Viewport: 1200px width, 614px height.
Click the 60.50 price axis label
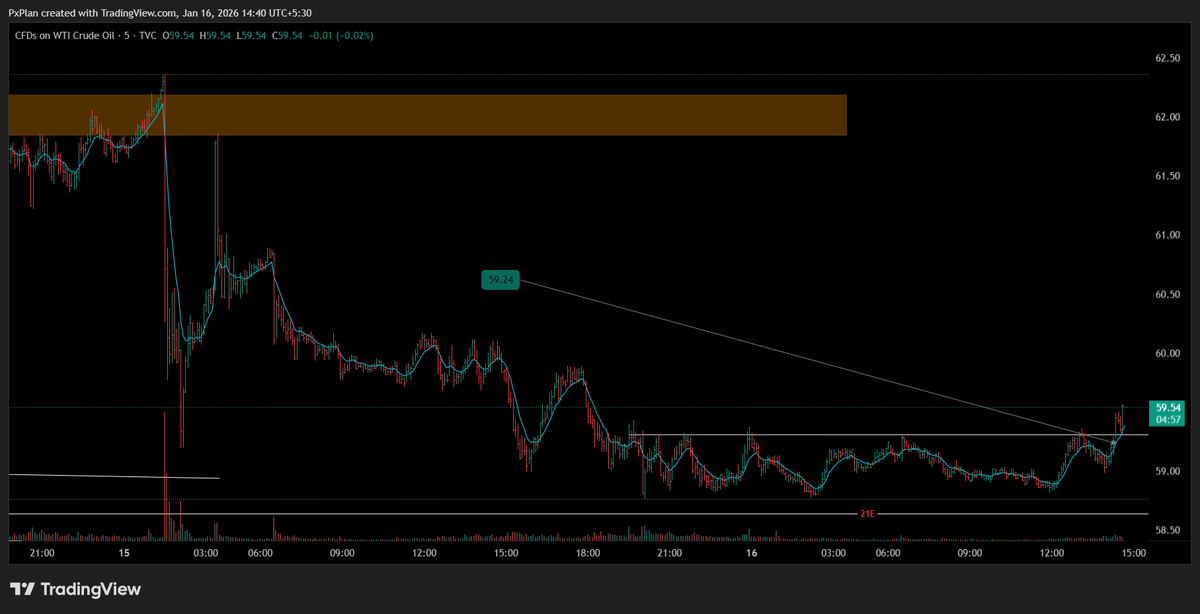point(1168,294)
